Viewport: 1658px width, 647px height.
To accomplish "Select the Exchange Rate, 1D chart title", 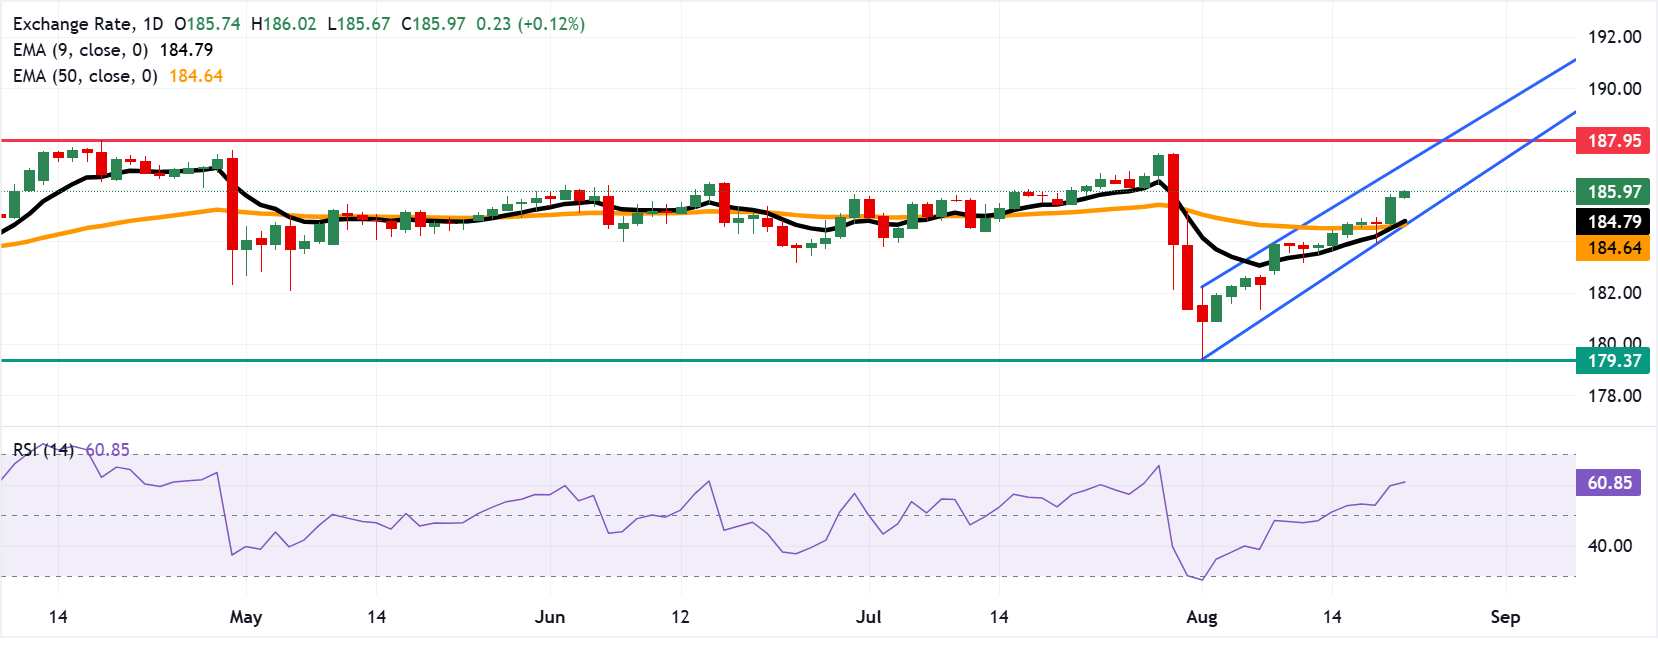I will (88, 24).
